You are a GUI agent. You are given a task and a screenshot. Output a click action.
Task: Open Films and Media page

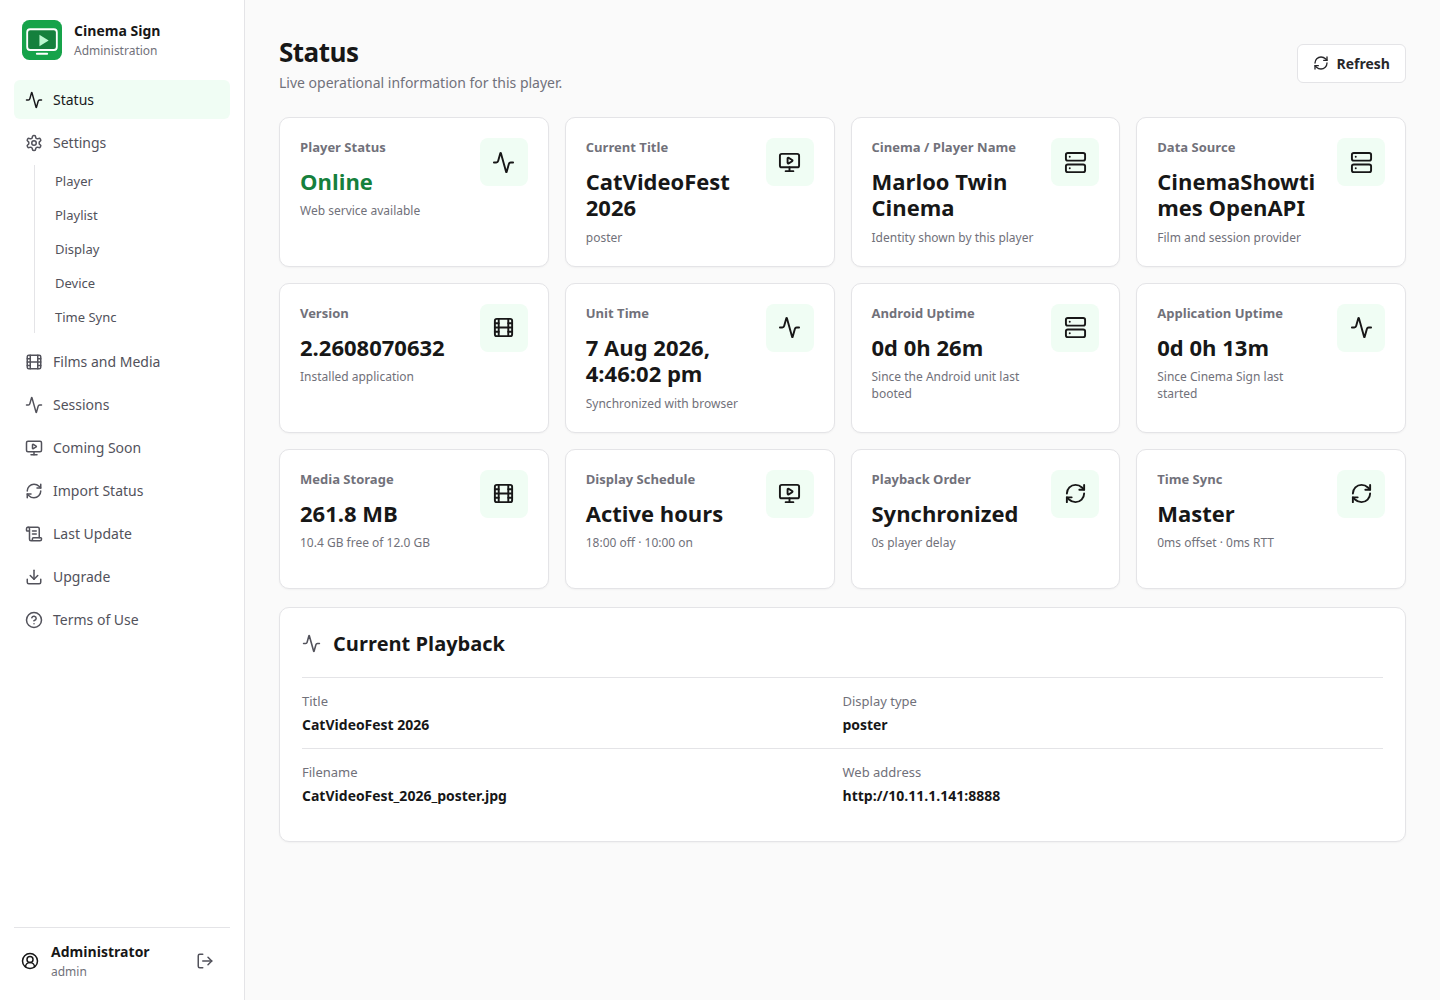[122, 362]
